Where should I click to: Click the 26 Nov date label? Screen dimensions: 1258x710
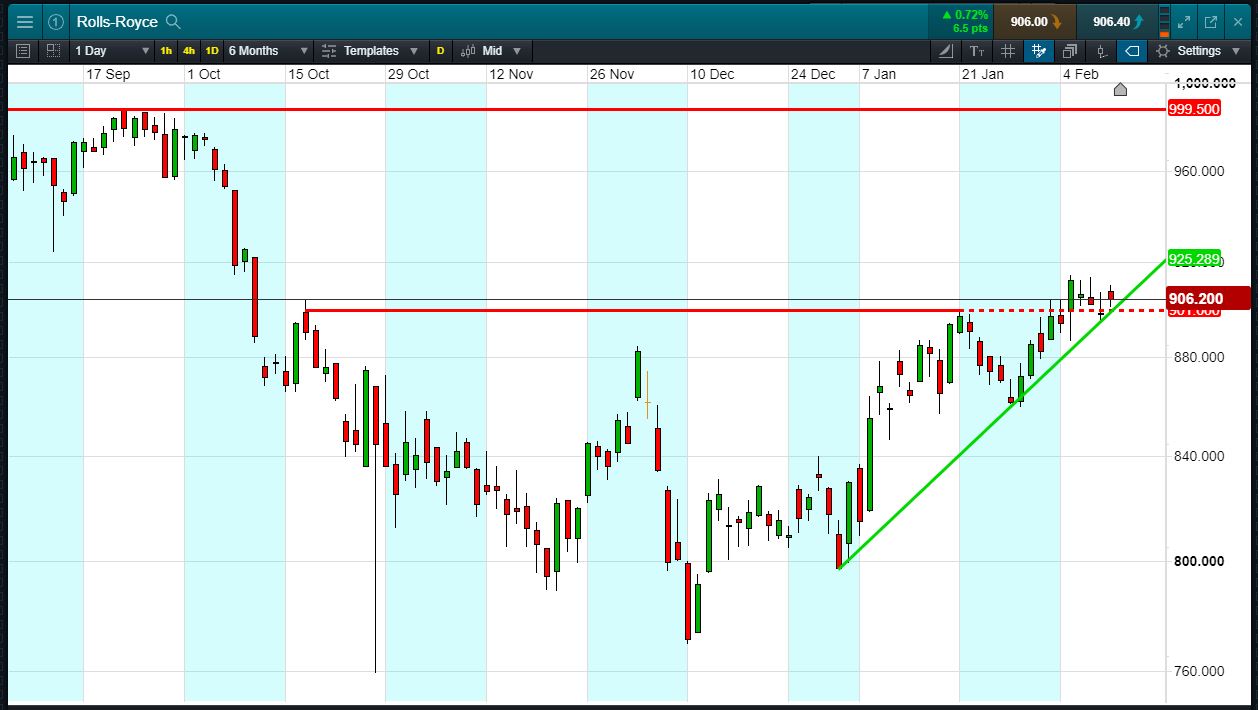point(612,74)
